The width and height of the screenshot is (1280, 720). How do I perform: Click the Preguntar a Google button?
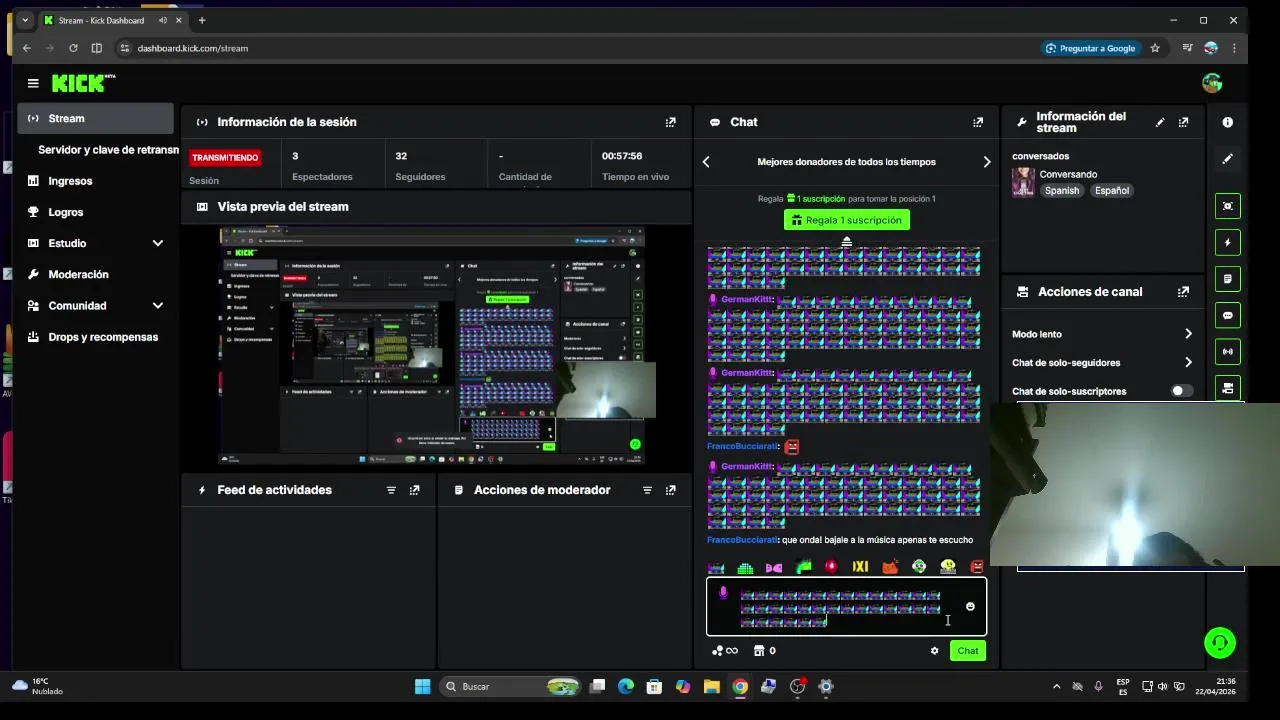1091,48
